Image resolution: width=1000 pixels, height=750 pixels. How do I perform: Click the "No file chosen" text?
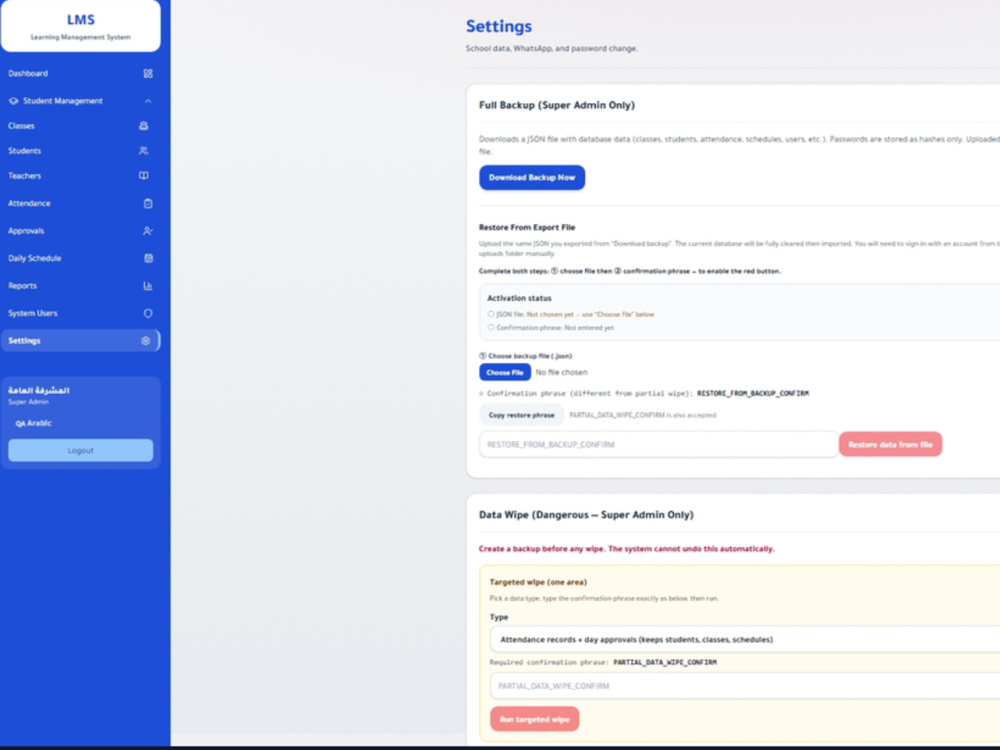[x=561, y=372]
